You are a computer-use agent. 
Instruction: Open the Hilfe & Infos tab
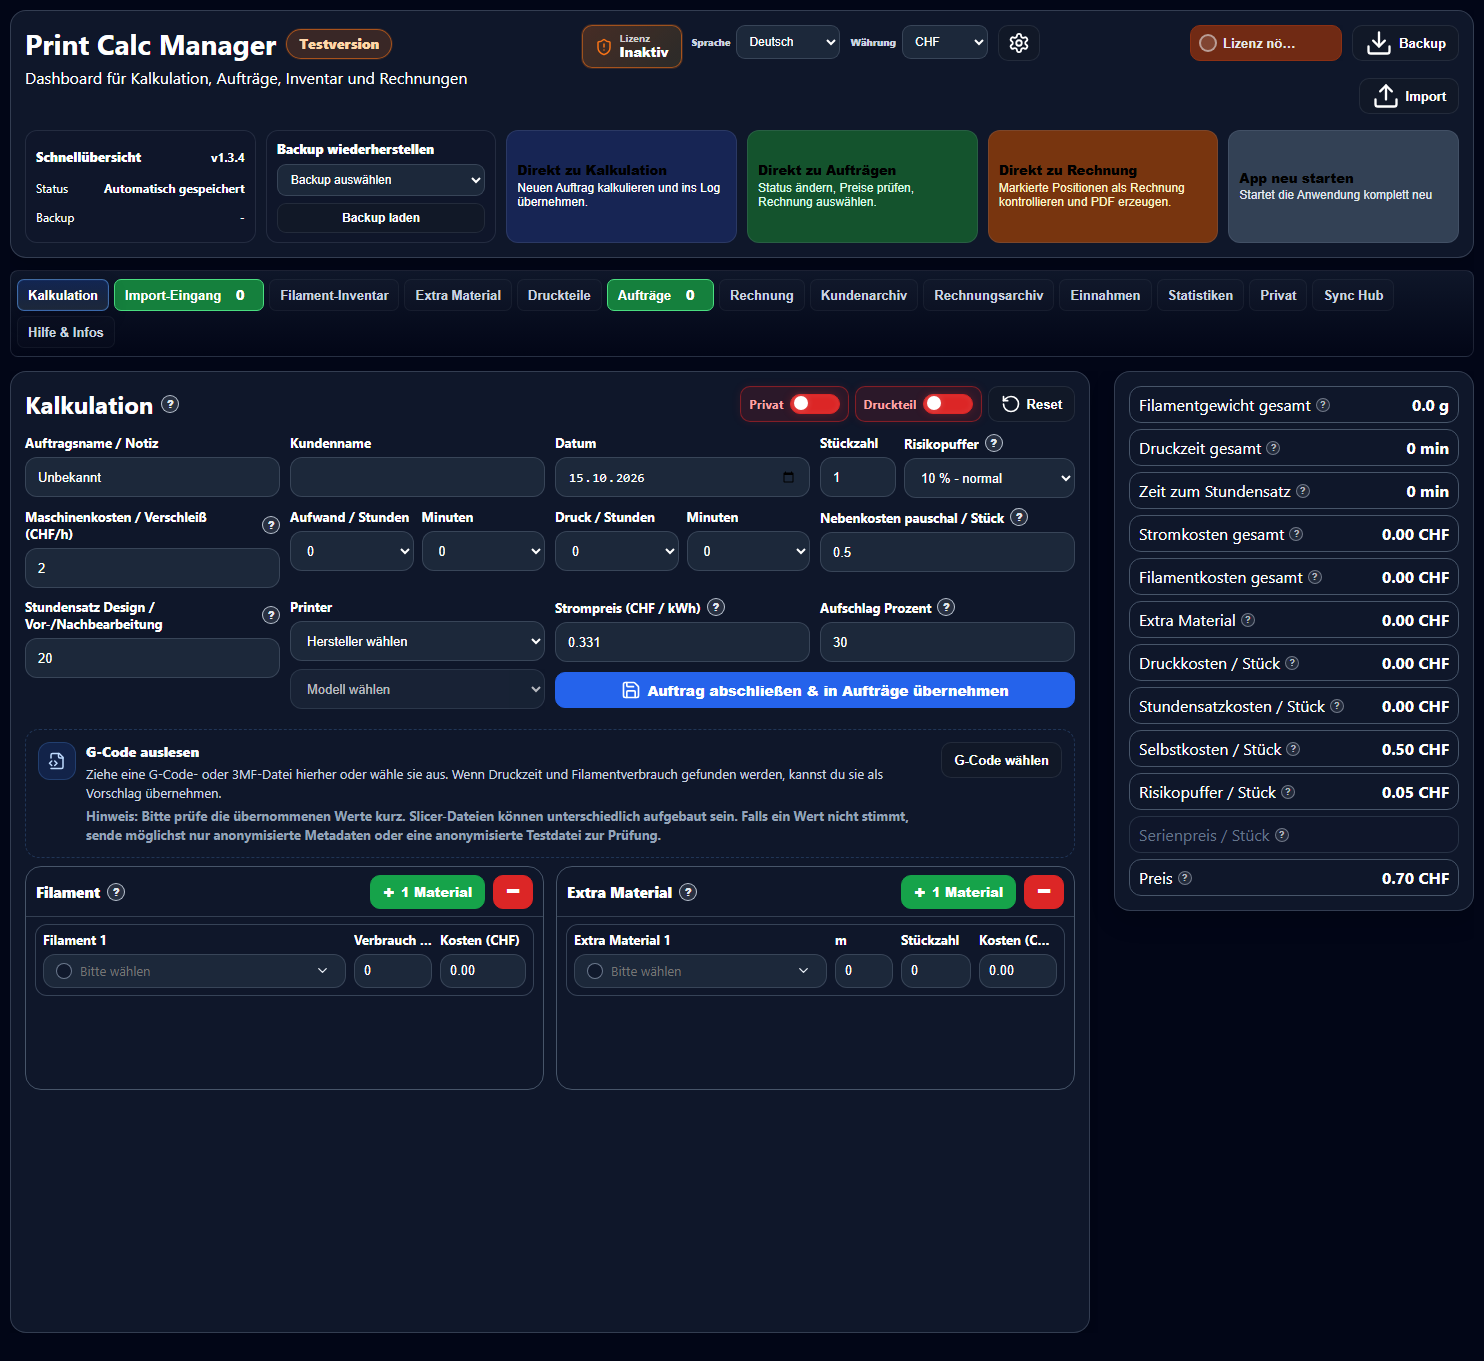pyautogui.click(x=66, y=332)
